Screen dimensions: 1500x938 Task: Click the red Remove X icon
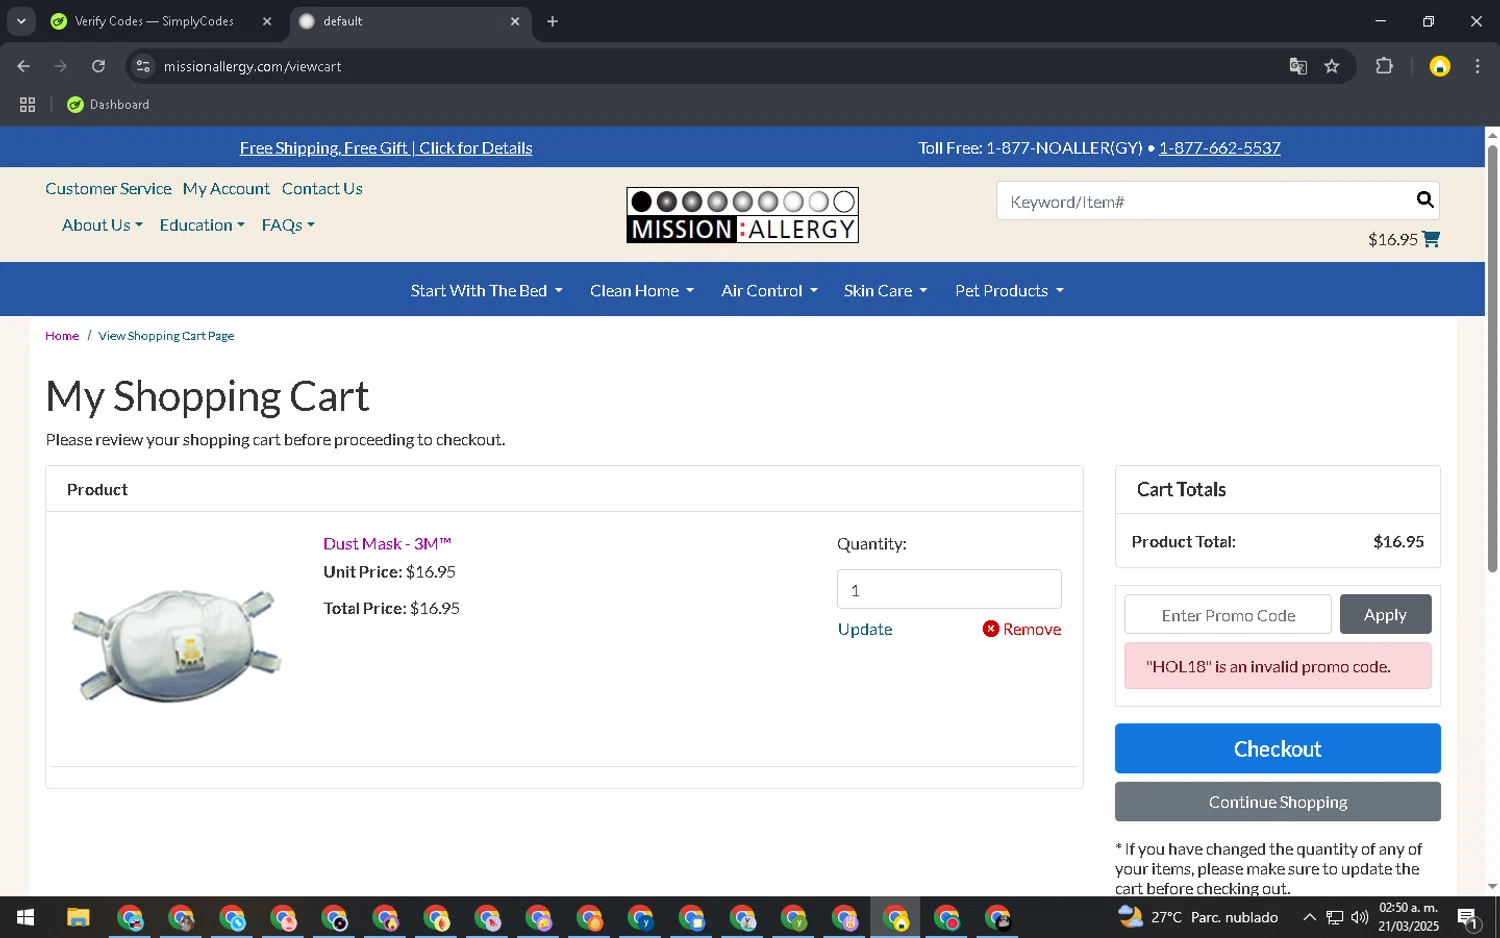click(990, 629)
